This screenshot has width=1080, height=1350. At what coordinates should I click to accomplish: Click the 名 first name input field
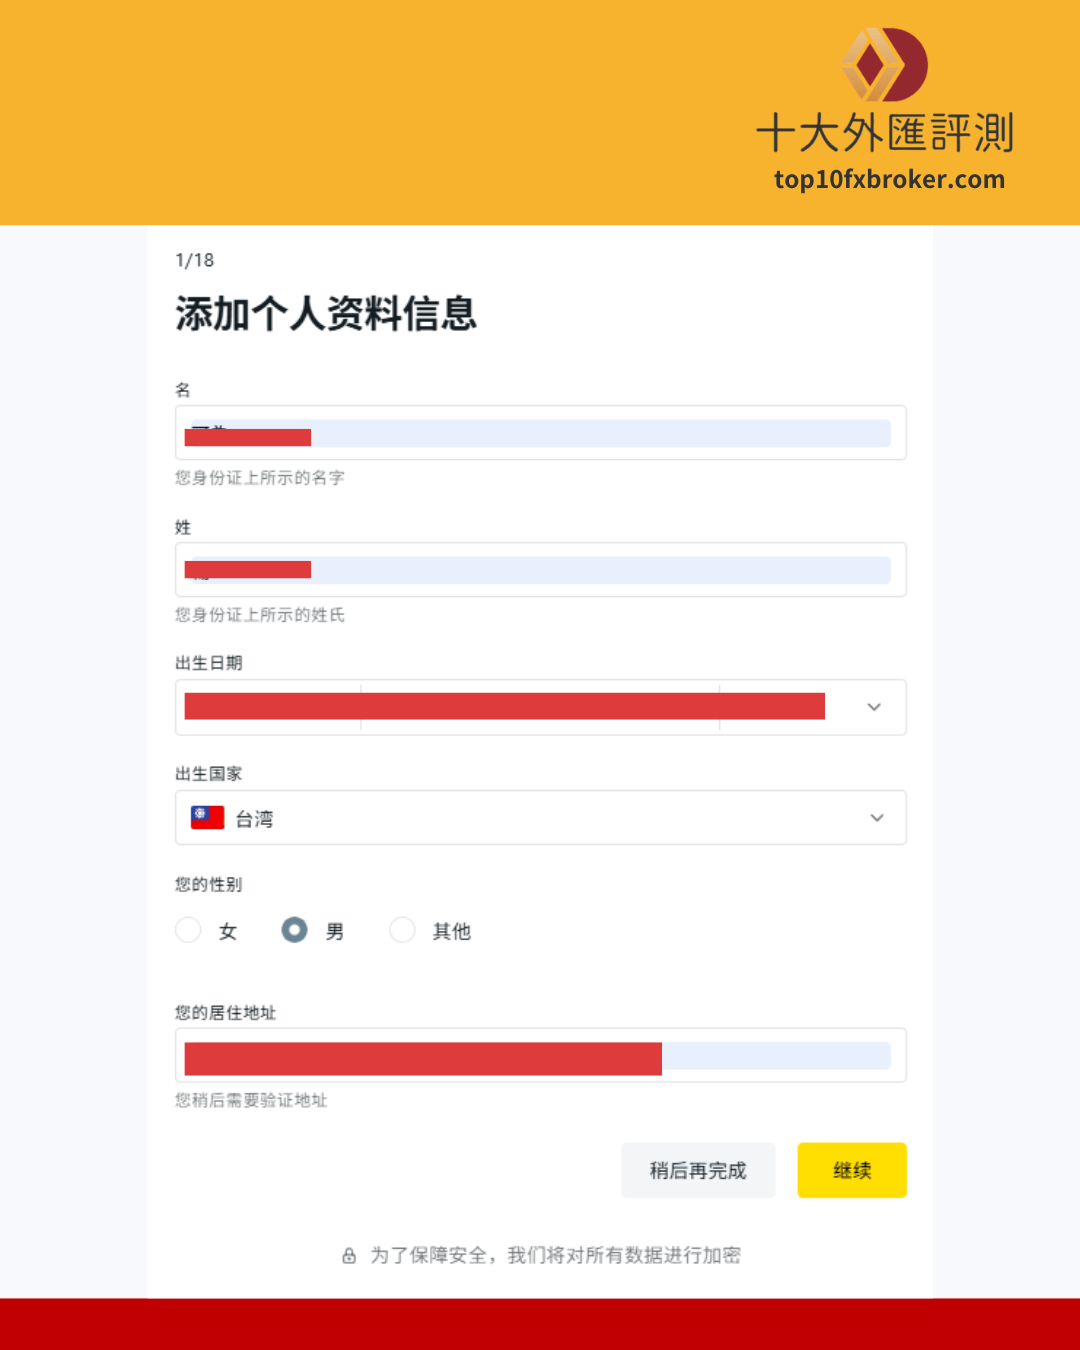(541, 433)
